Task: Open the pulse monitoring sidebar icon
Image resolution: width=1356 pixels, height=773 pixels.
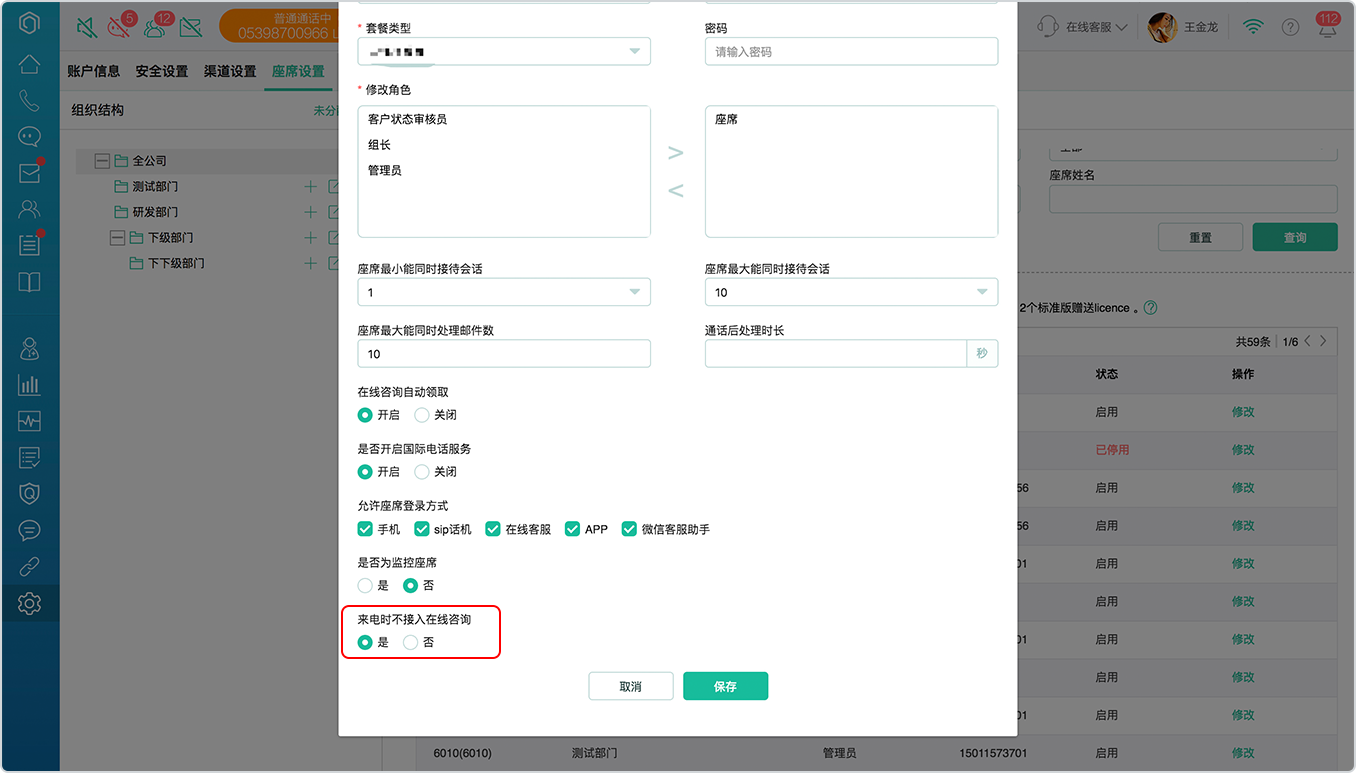Action: [29, 421]
